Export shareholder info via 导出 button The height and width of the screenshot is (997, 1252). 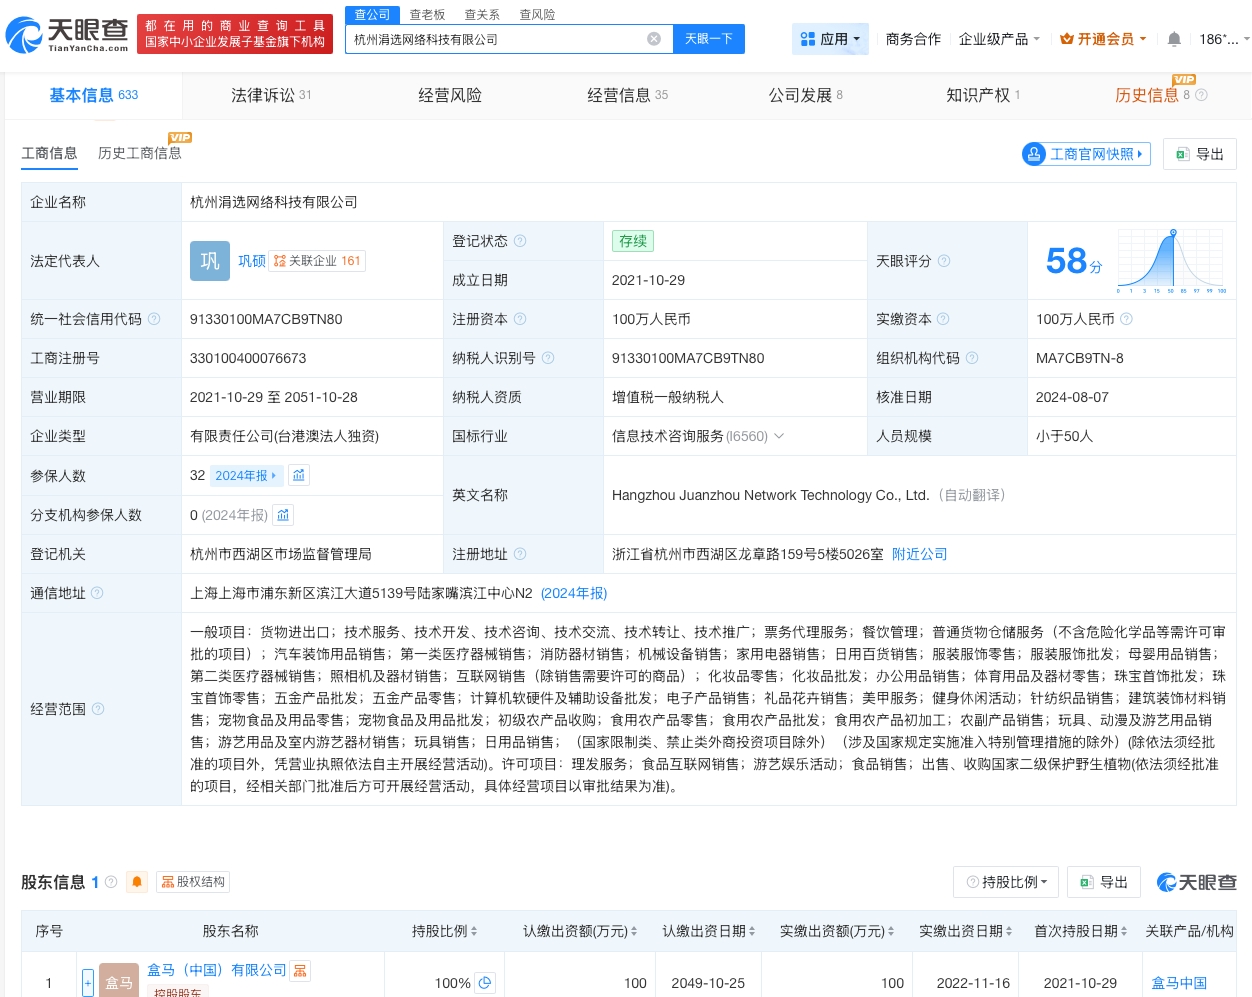pyautogui.click(x=1104, y=882)
